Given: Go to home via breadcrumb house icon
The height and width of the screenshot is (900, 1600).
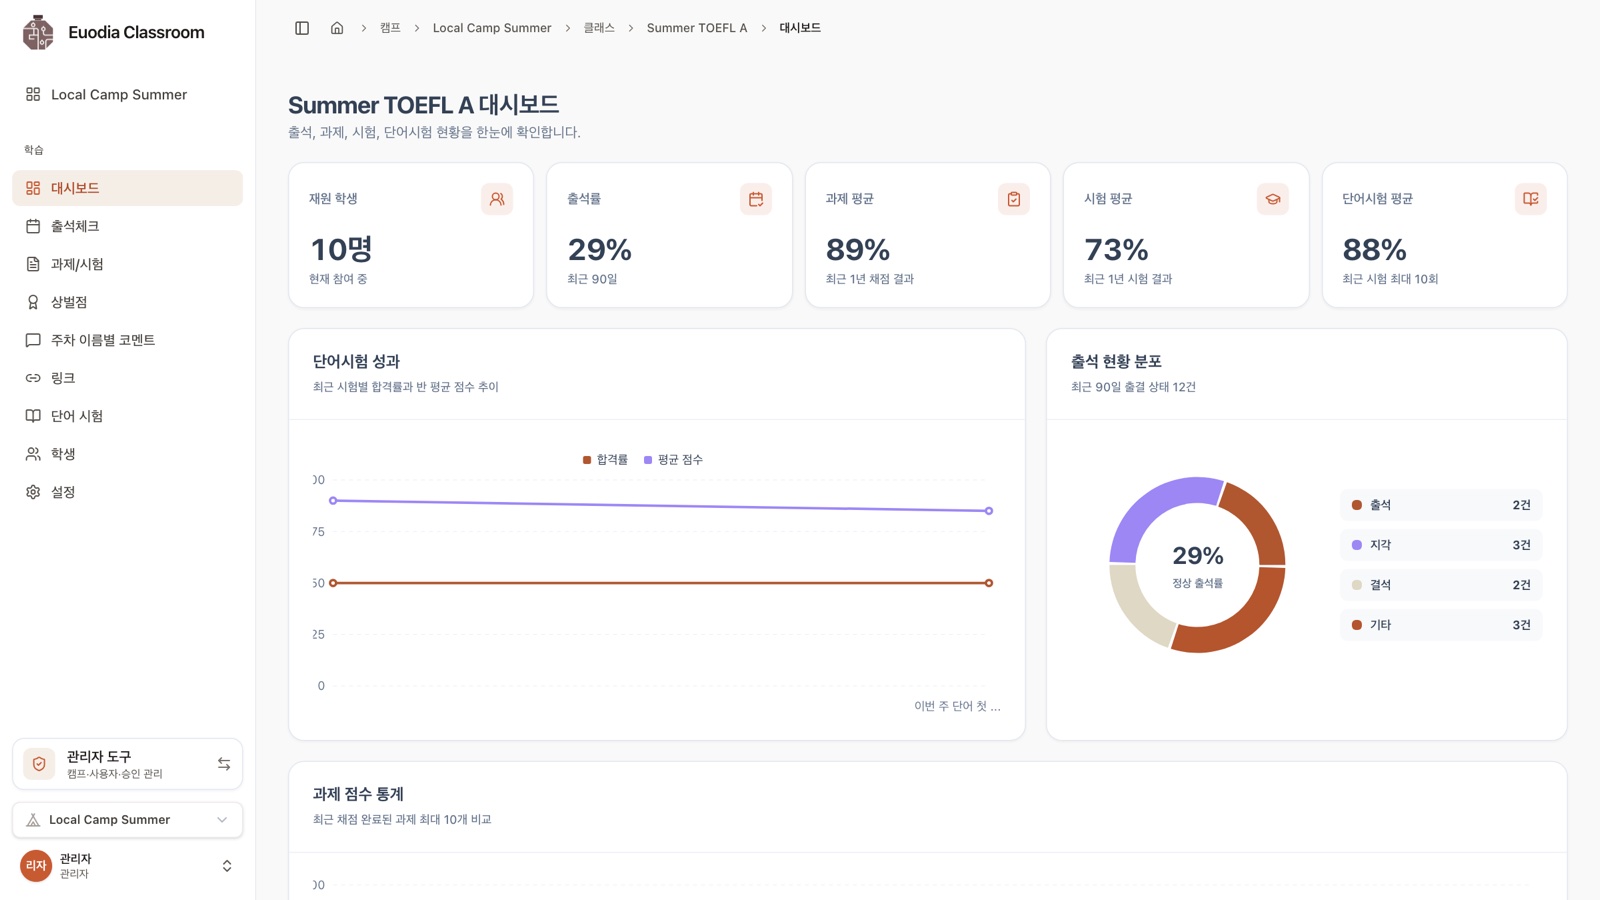Looking at the screenshot, I should click(337, 28).
